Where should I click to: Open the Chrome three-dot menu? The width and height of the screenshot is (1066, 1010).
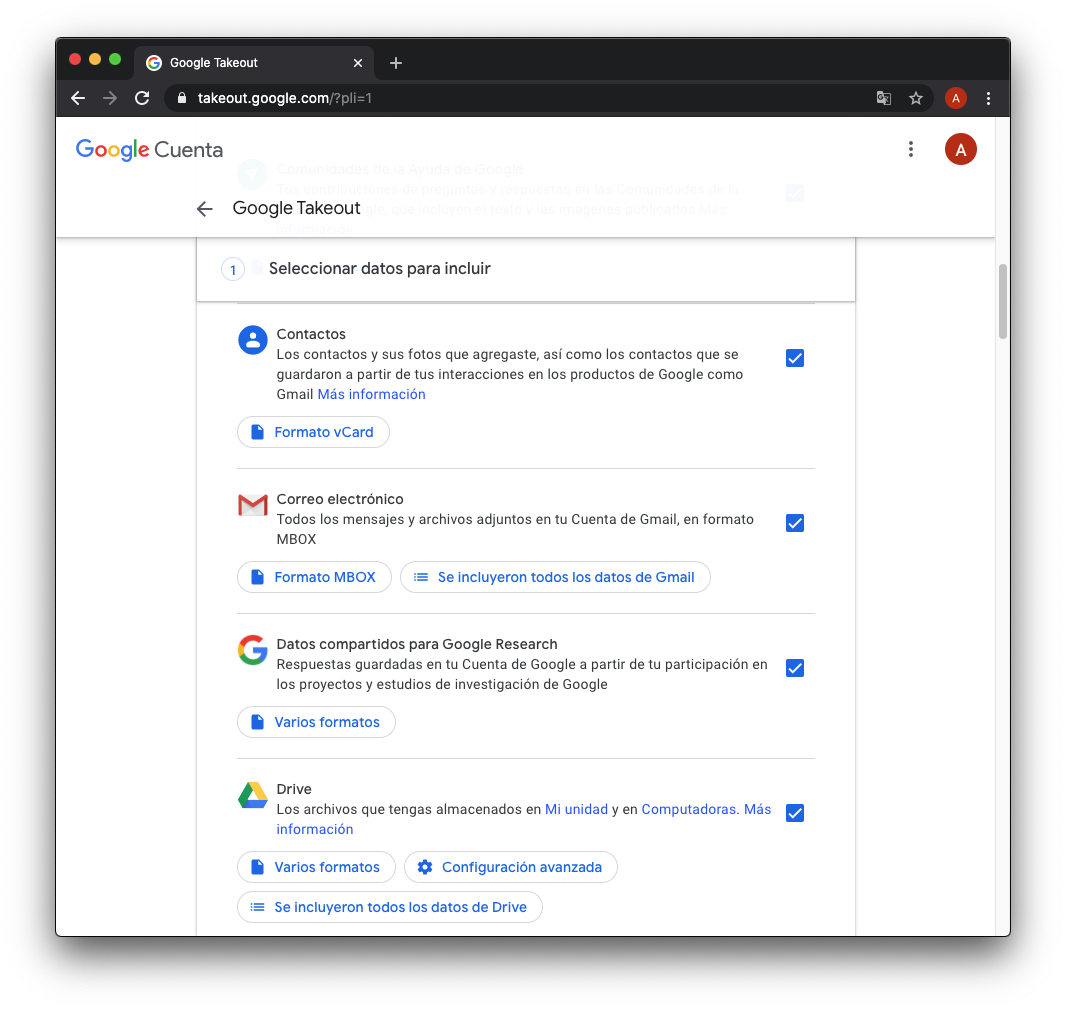[988, 98]
